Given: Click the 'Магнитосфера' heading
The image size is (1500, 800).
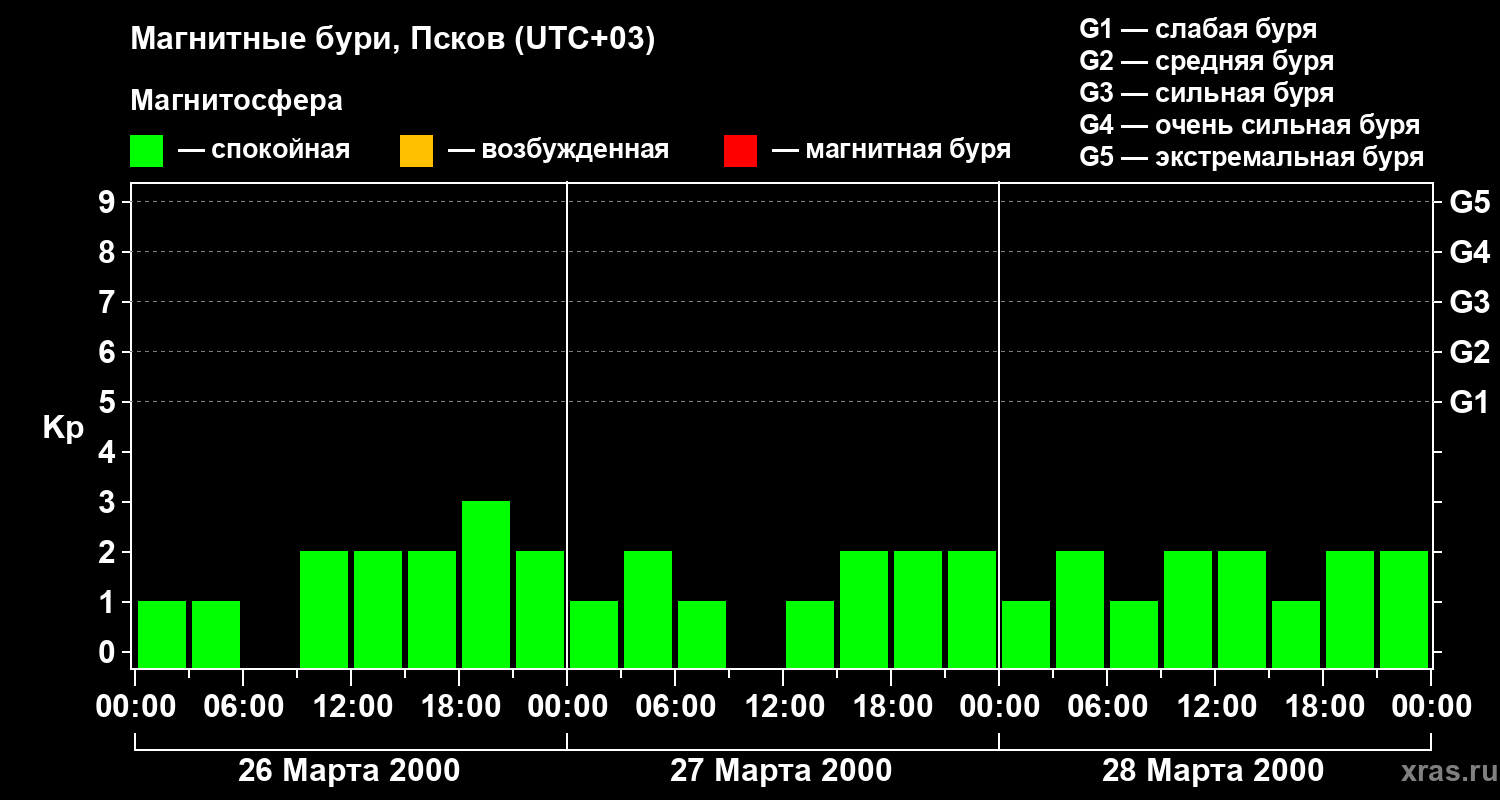Looking at the screenshot, I should (x=236, y=101).
